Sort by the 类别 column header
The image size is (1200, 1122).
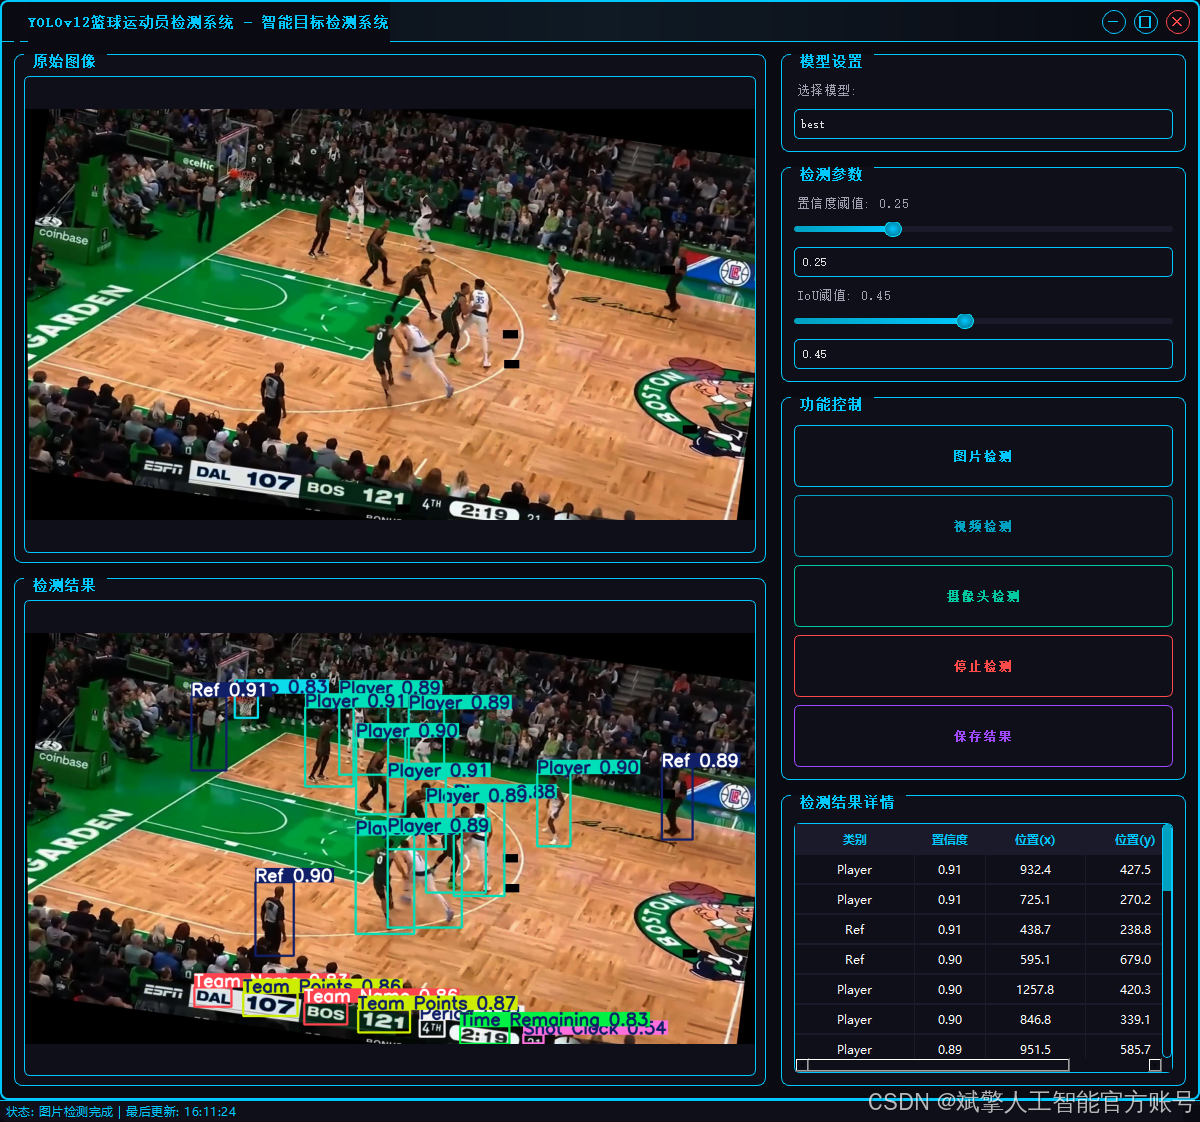tap(855, 840)
